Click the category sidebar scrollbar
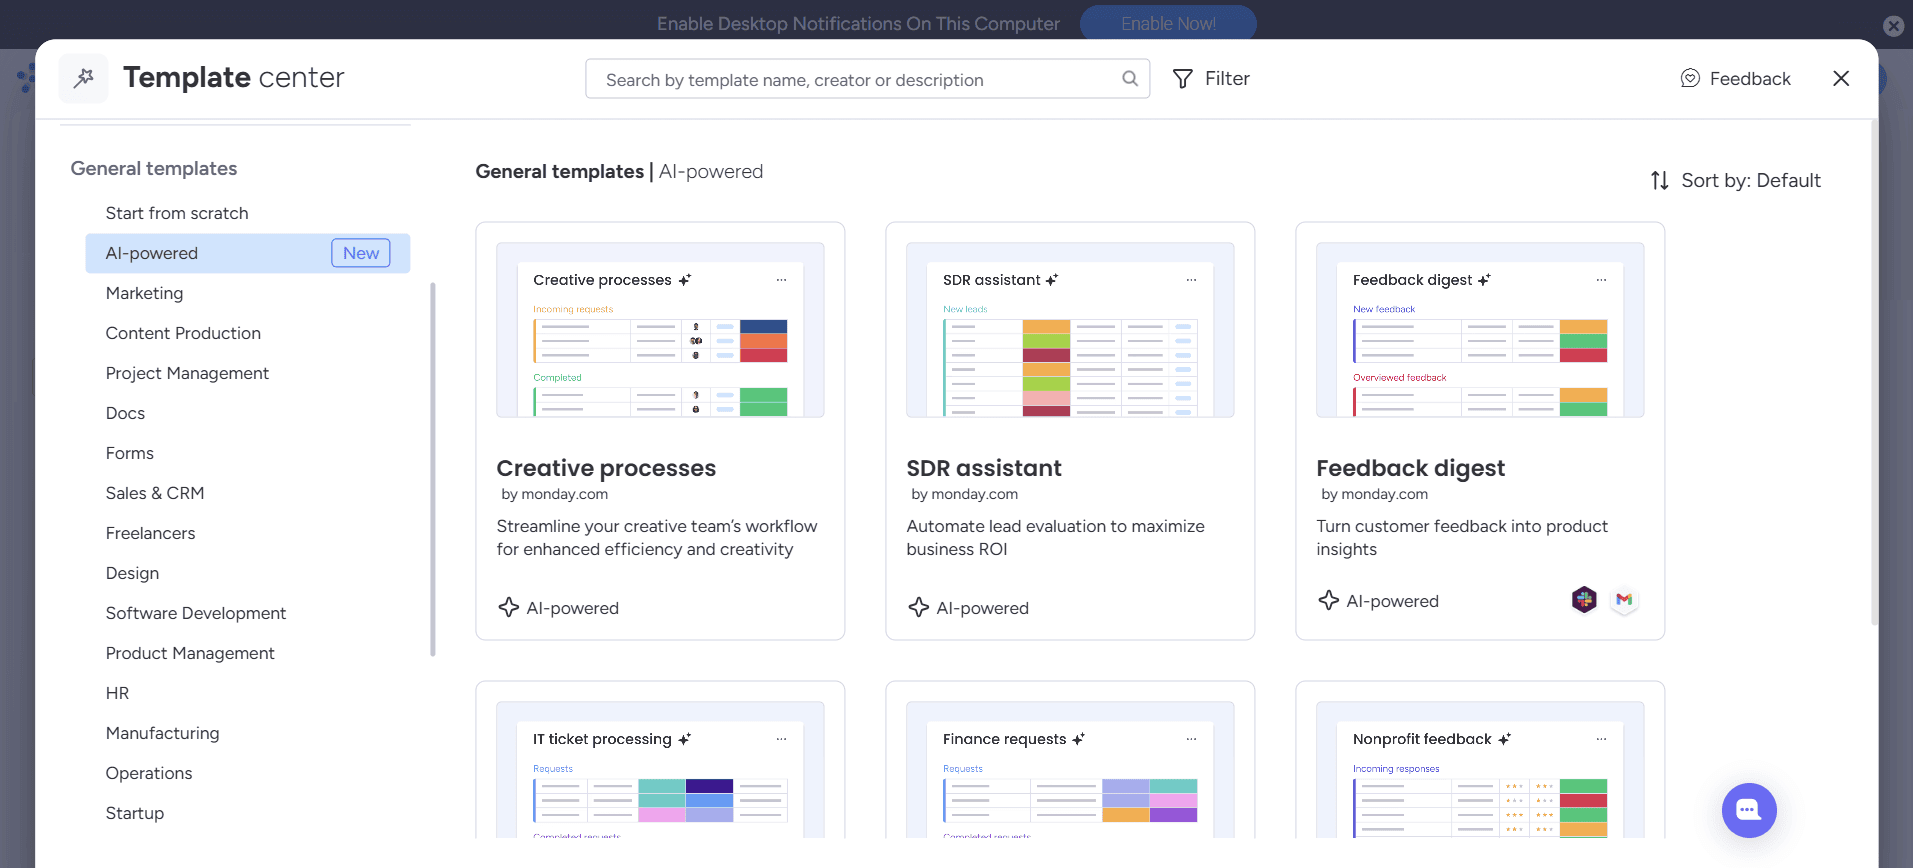1913x868 pixels. pyautogui.click(x=433, y=469)
